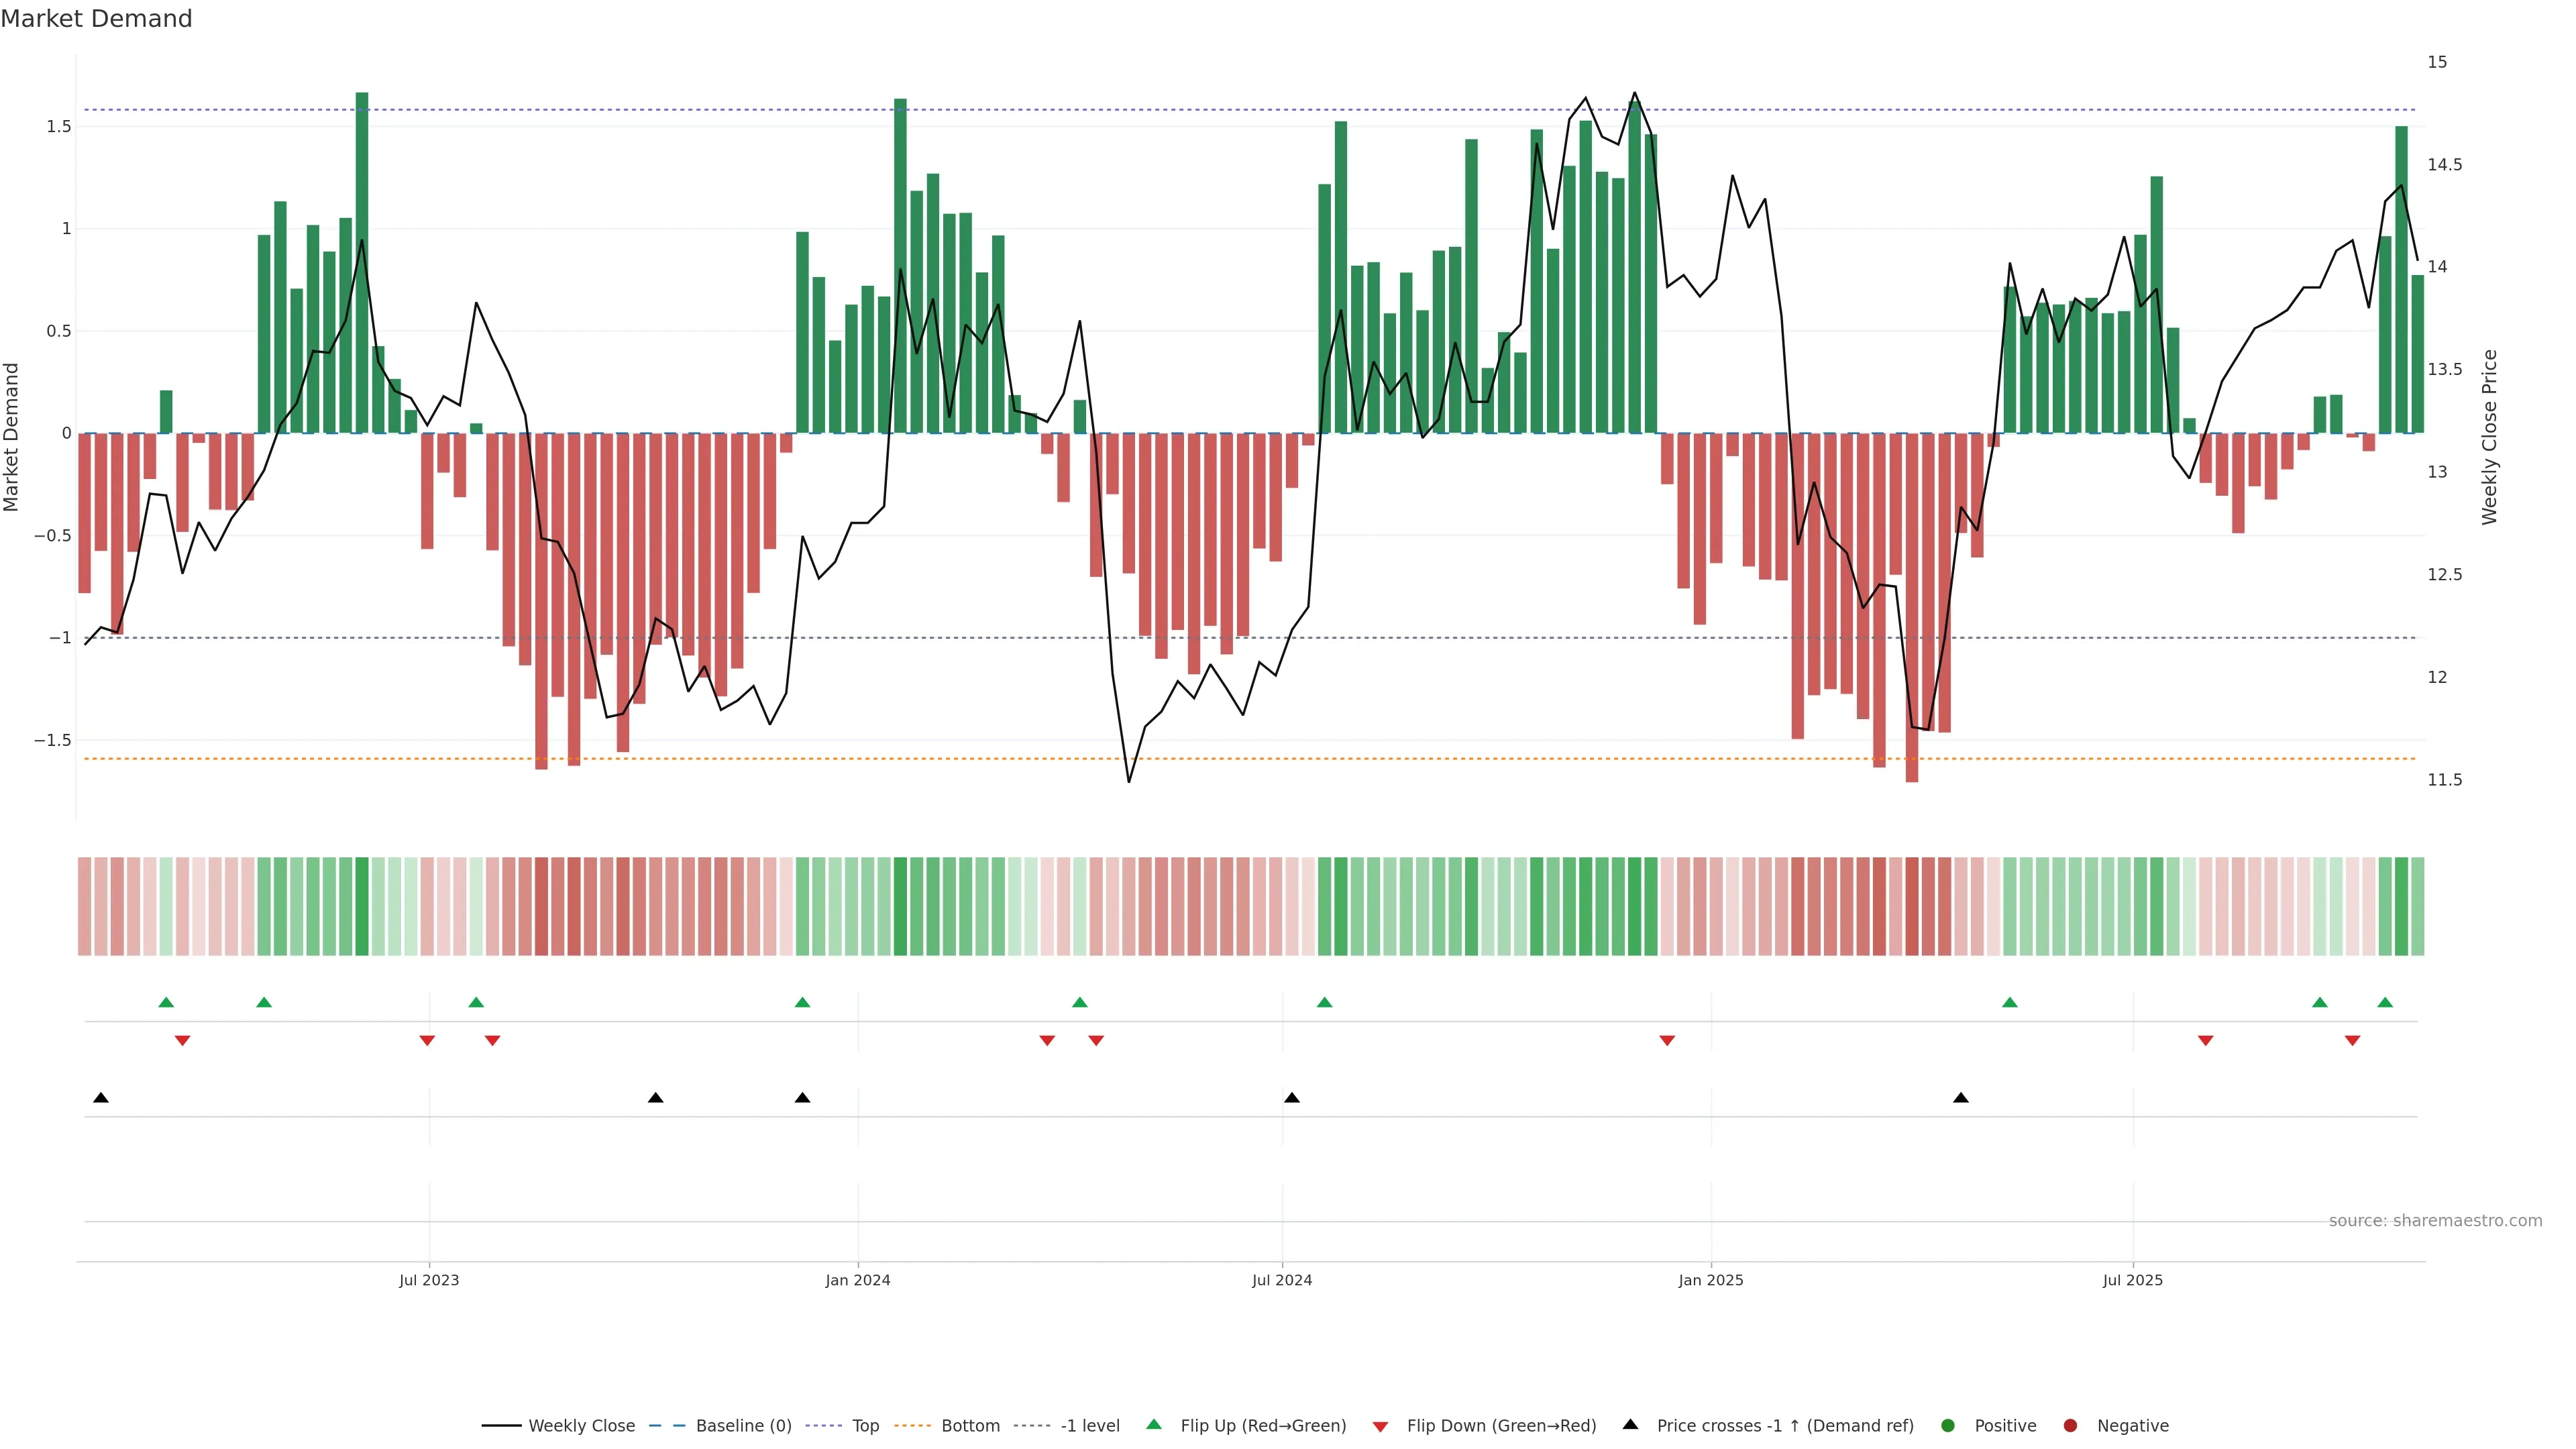Click the dark red Negative legend dot
Viewport: 2576px width, 1449px height.
tap(2070, 1426)
